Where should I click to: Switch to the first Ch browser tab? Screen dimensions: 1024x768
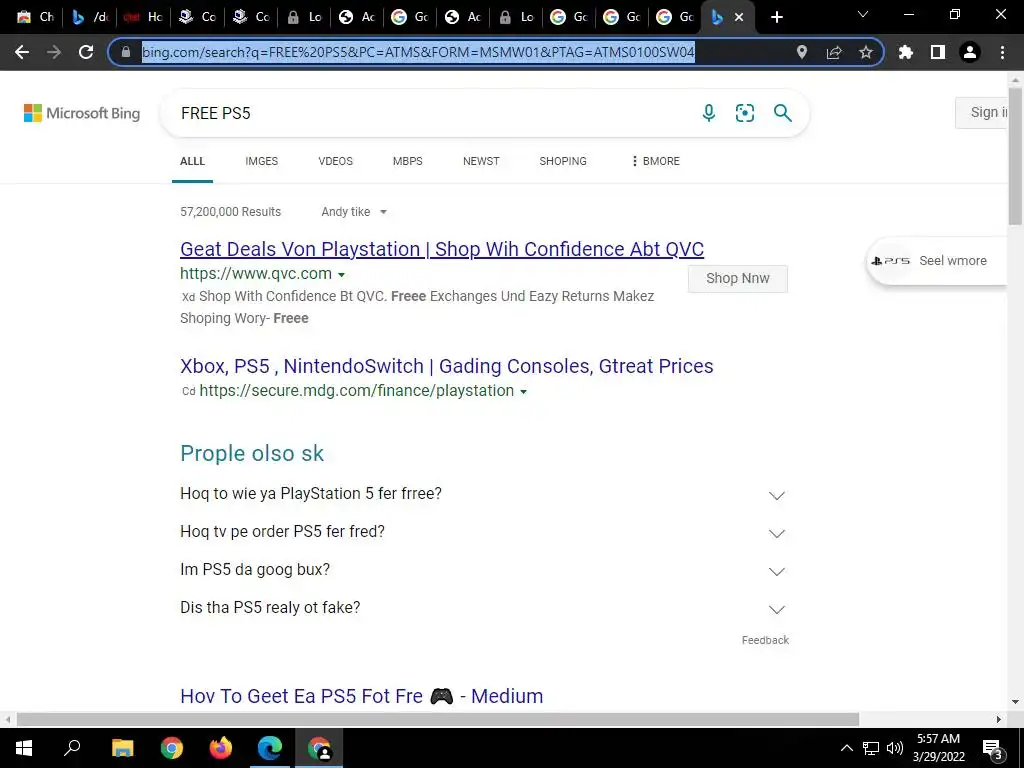35,17
